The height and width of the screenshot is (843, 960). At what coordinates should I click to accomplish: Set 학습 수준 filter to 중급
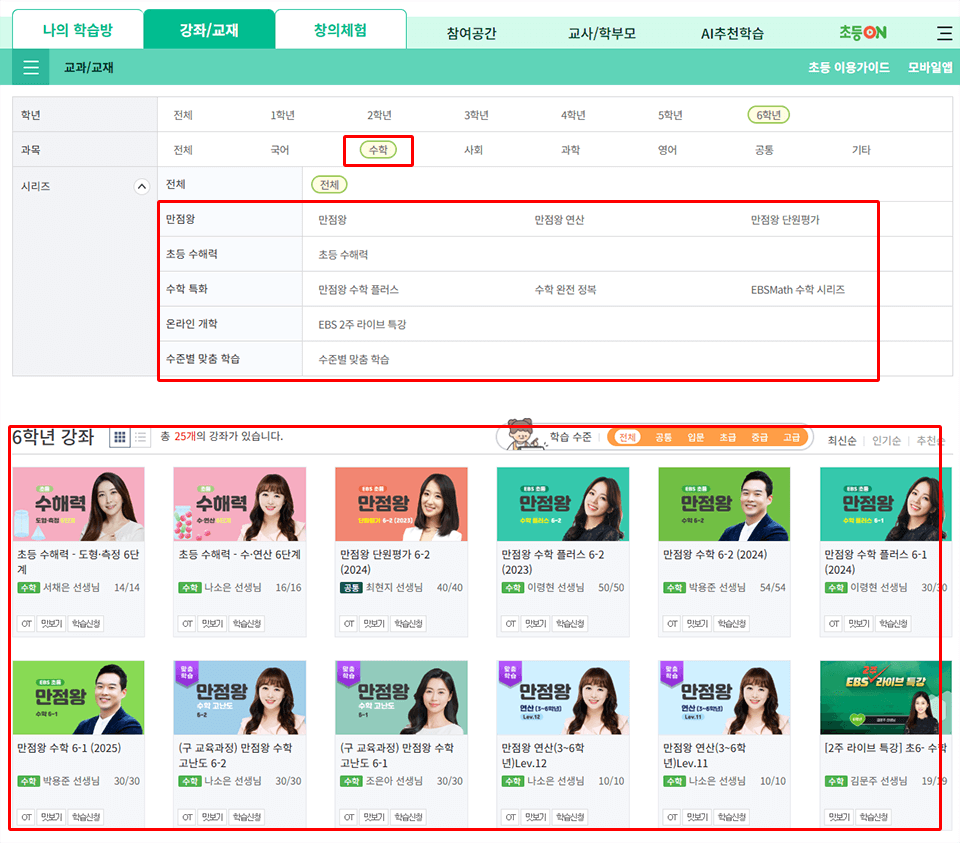point(759,437)
